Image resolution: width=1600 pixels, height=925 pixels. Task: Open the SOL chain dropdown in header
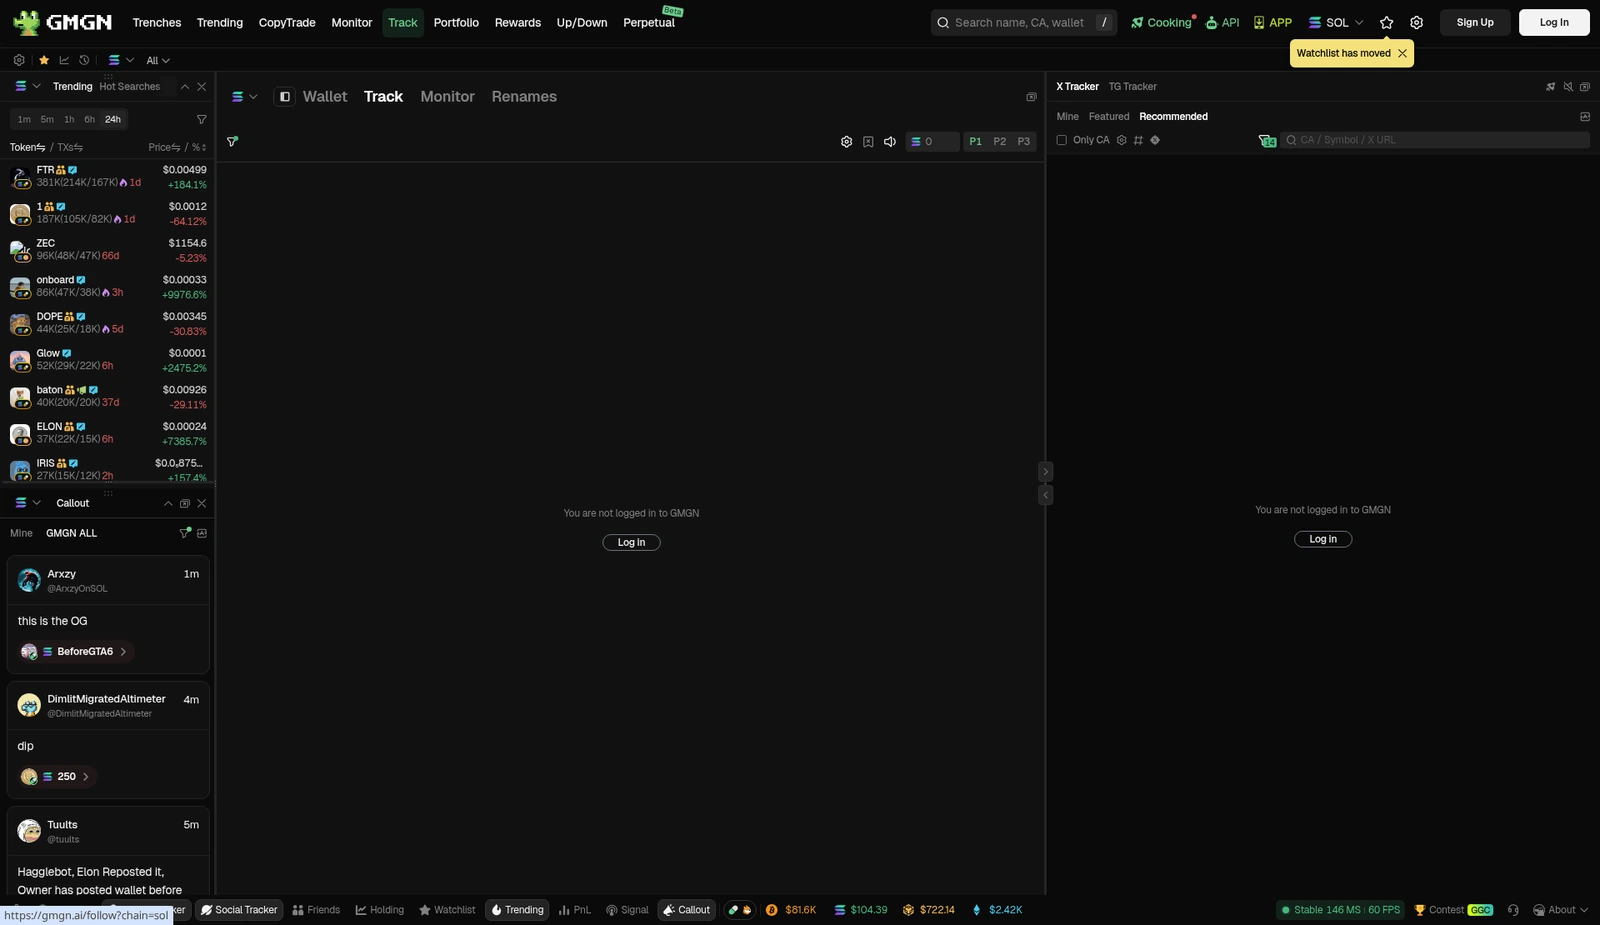coord(1336,22)
